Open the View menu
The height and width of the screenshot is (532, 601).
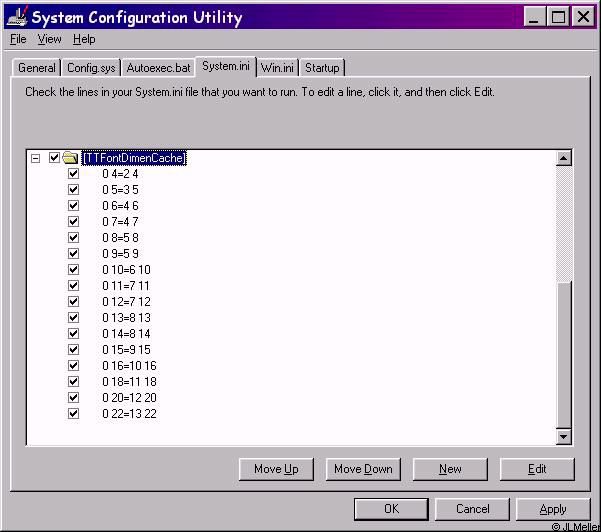[x=49, y=39]
